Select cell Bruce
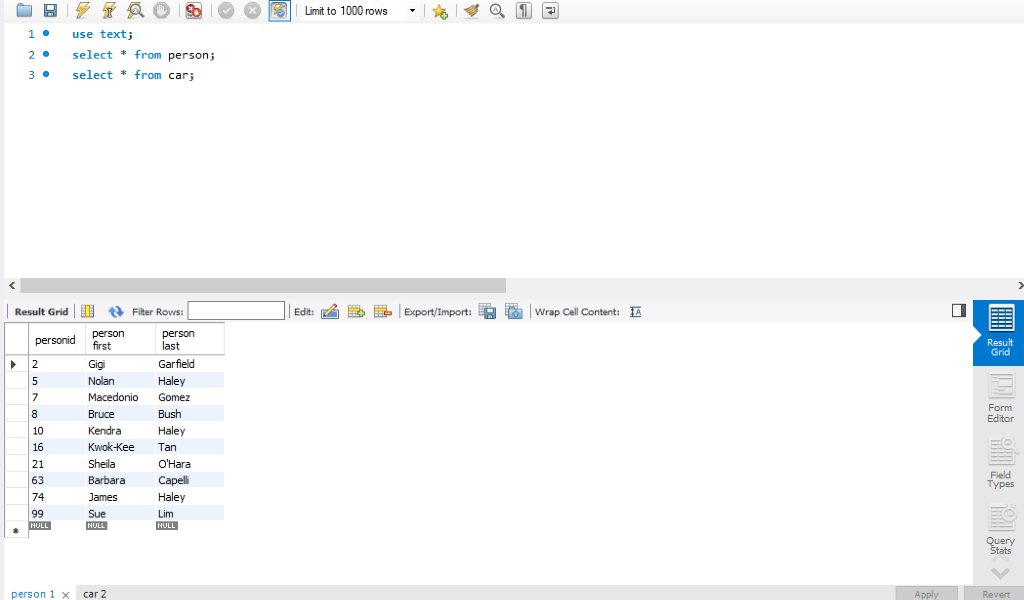This screenshot has height=600, width=1024. [120, 414]
